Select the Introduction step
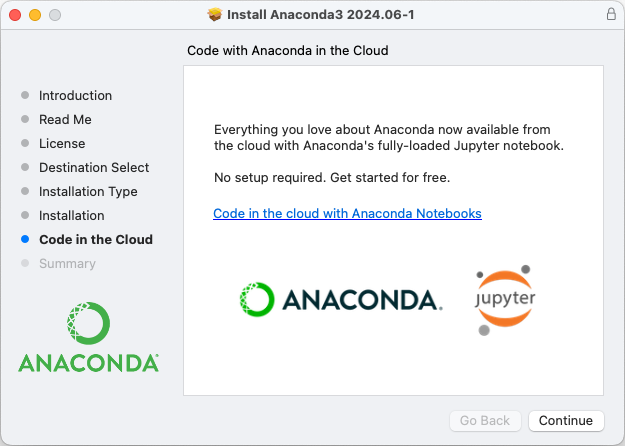This screenshot has height=446, width=625. pyautogui.click(x=75, y=96)
